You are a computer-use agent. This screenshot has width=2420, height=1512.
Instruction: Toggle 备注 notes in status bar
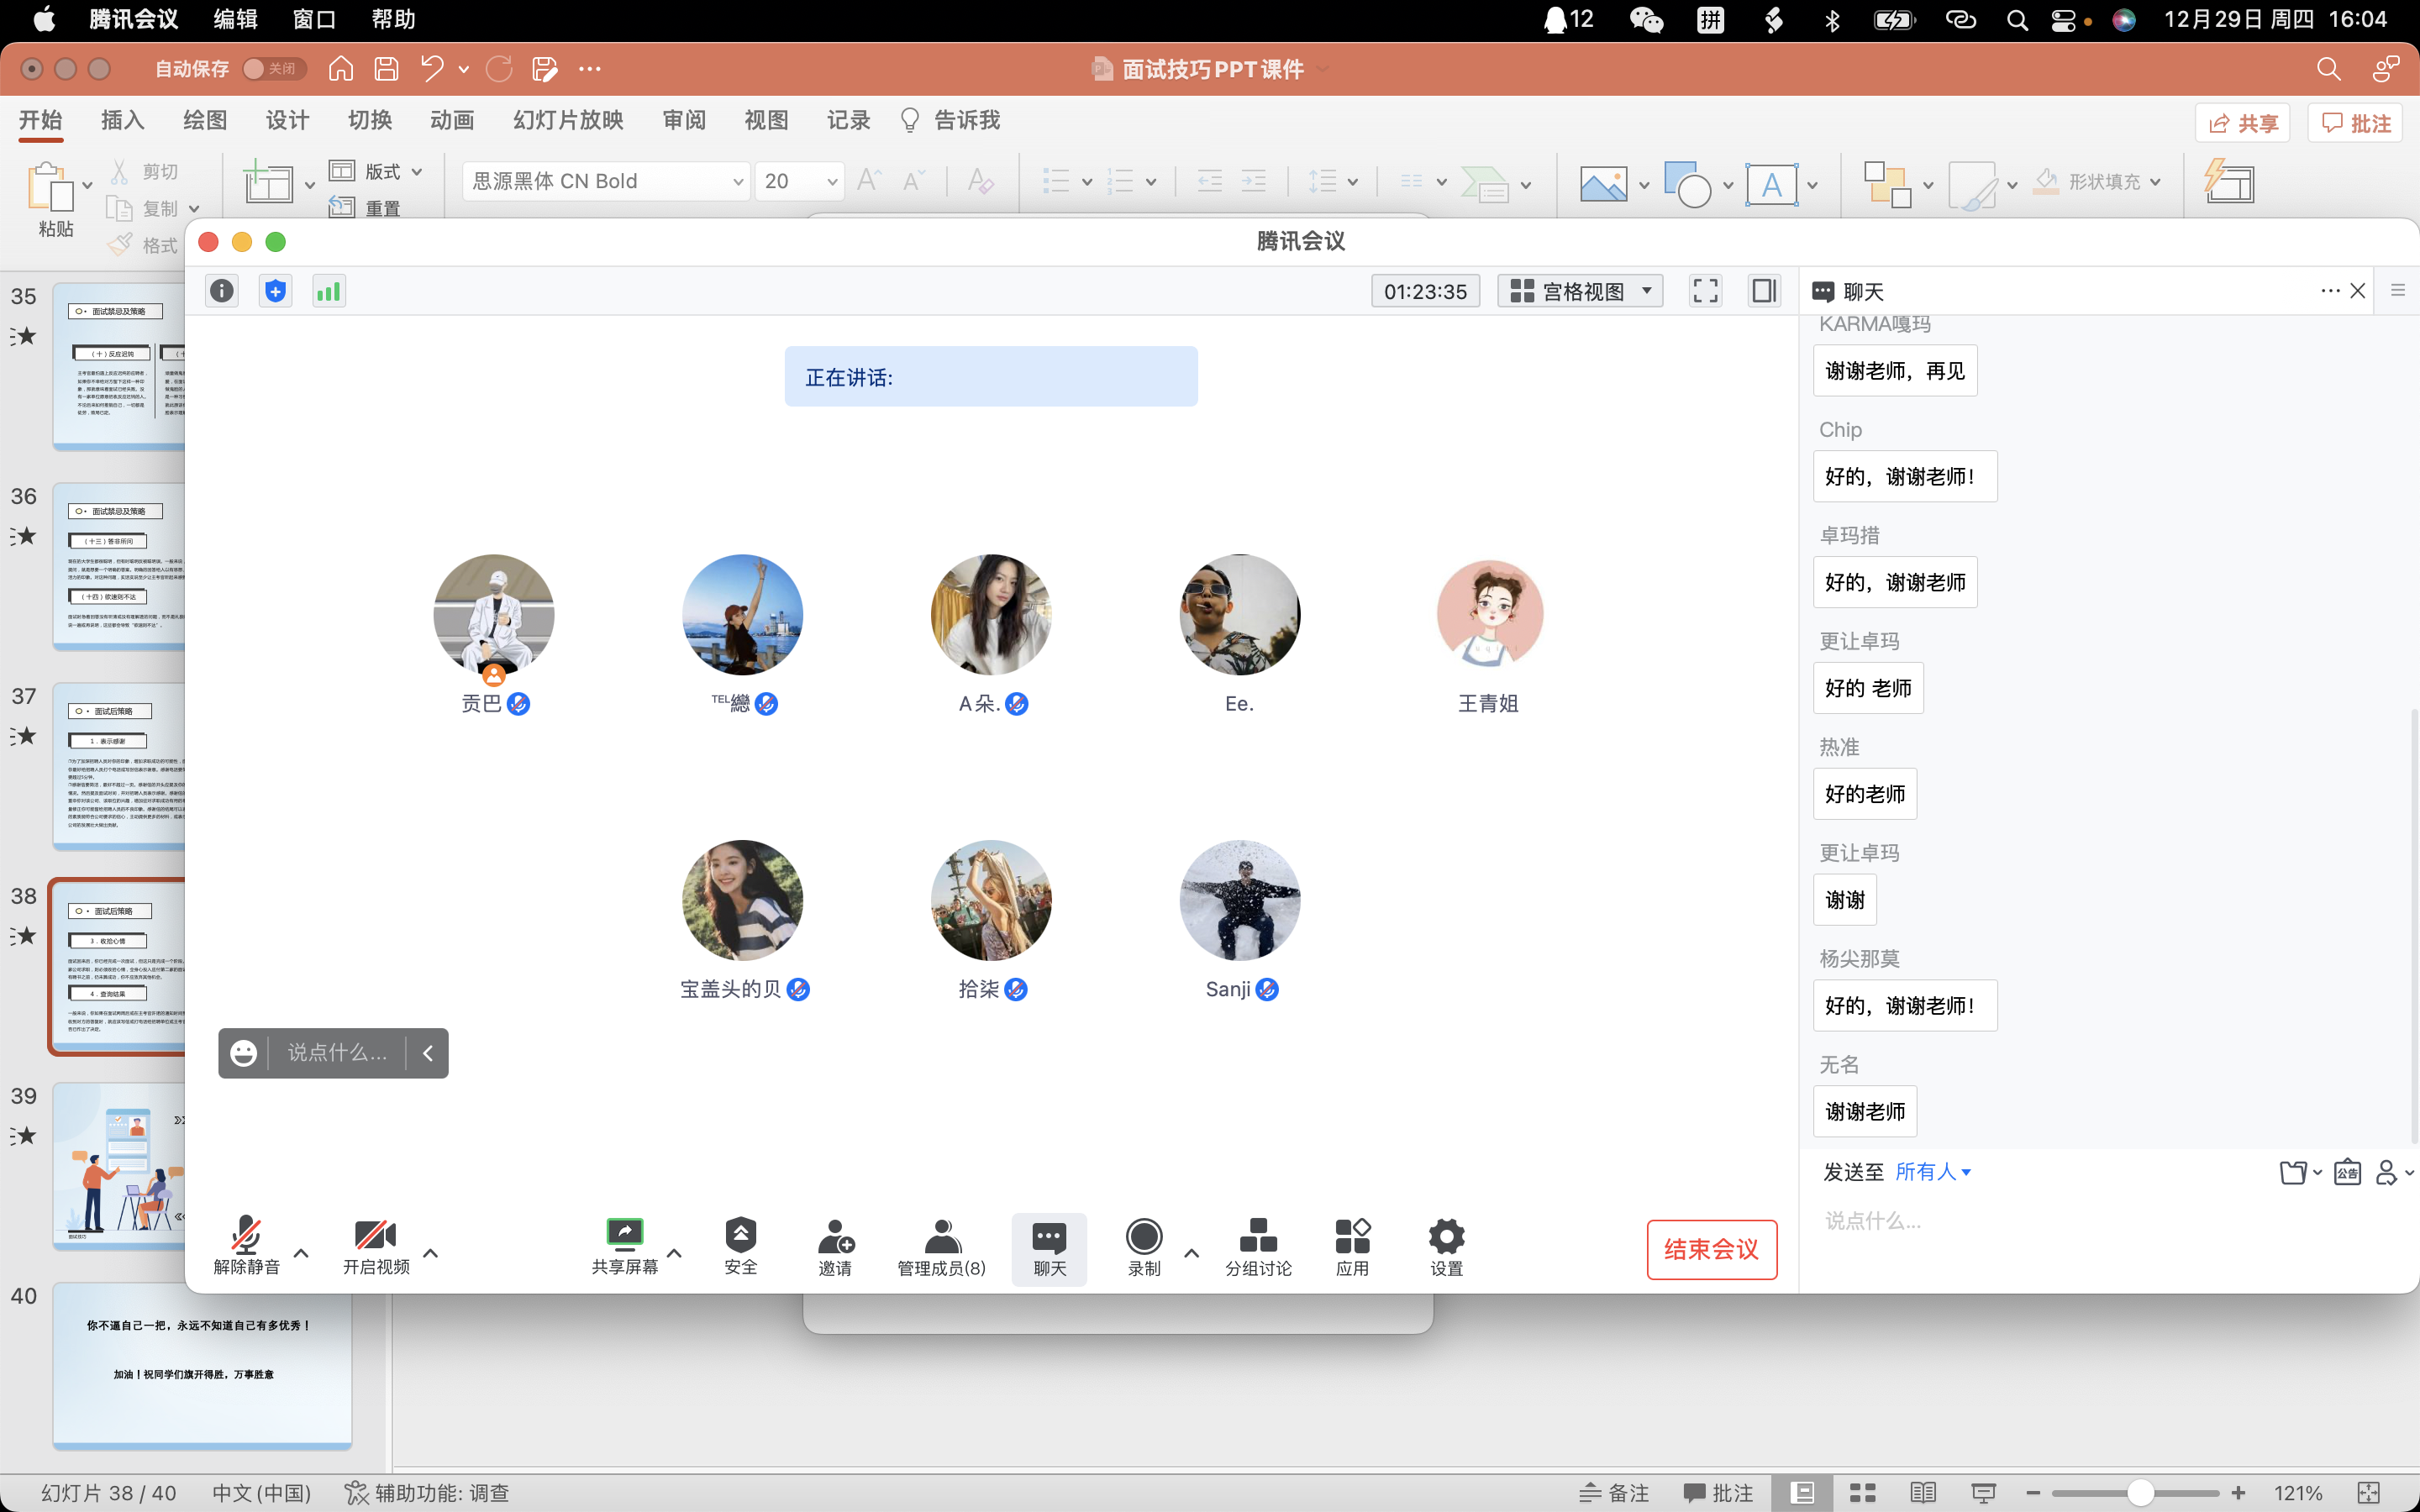[1614, 1493]
